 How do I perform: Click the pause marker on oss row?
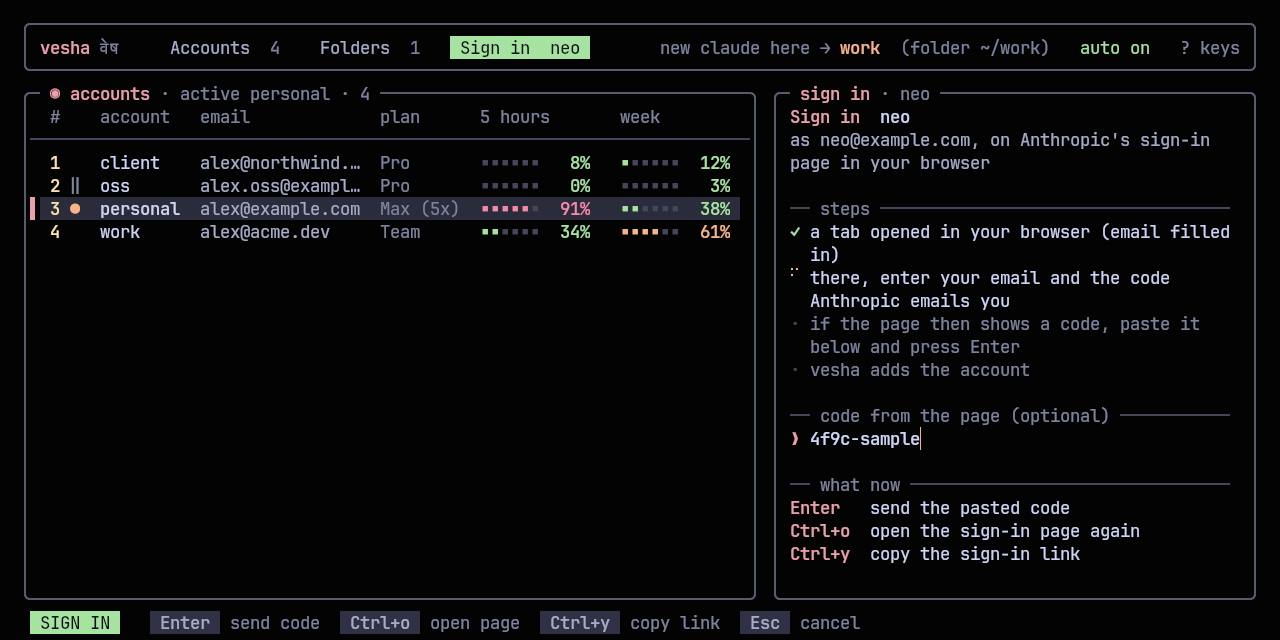[x=75, y=186]
